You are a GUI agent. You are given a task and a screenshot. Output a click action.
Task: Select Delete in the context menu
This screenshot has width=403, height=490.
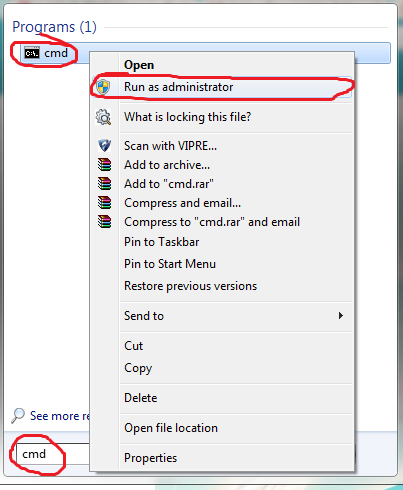(141, 398)
